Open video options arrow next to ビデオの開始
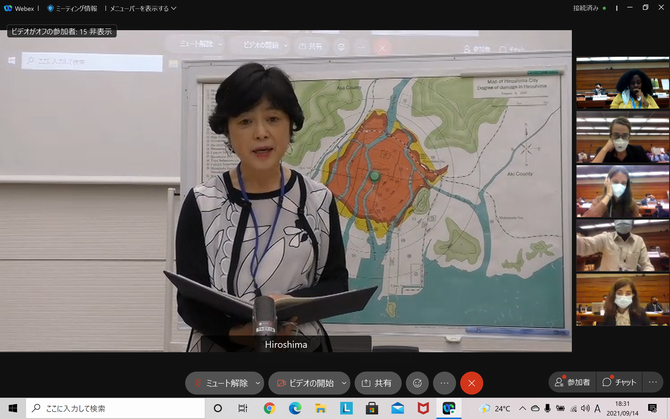 (x=342, y=383)
